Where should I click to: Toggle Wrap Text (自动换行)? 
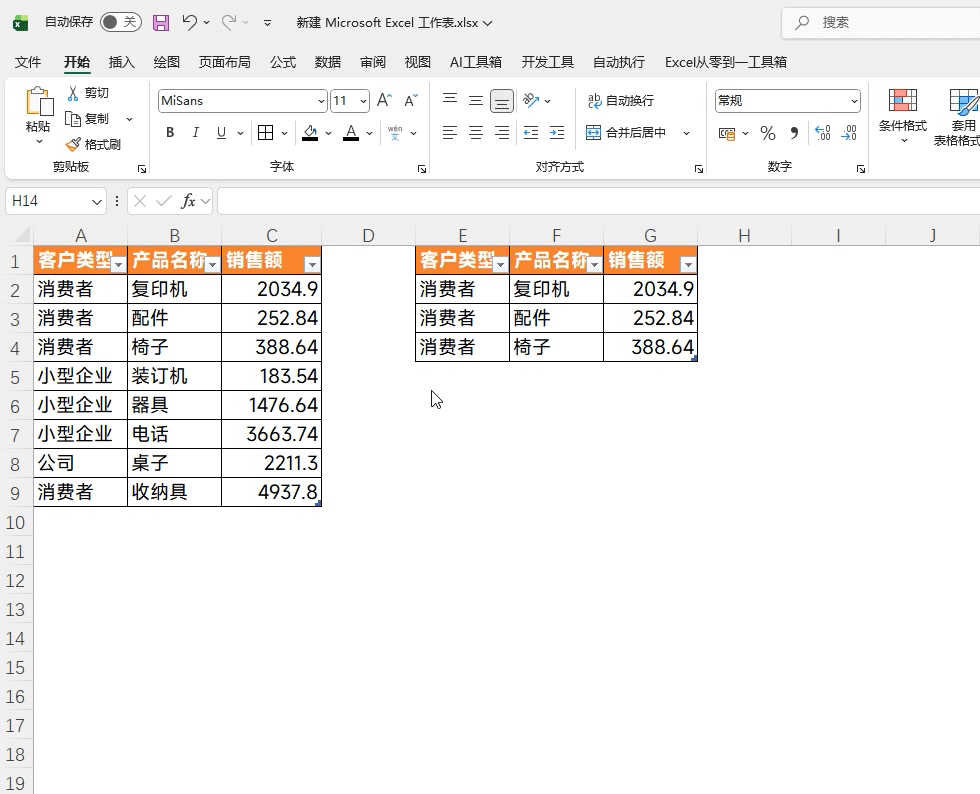[621, 100]
